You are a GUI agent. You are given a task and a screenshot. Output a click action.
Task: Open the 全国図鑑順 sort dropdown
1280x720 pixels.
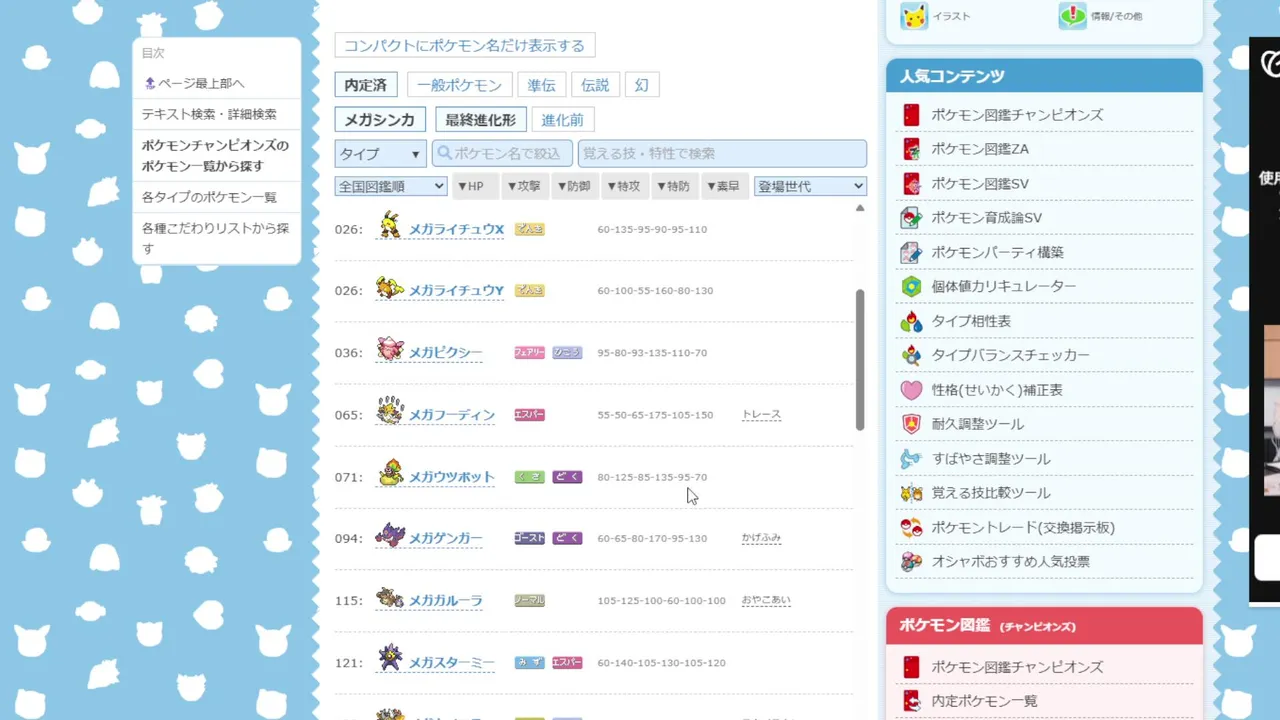tap(391, 186)
